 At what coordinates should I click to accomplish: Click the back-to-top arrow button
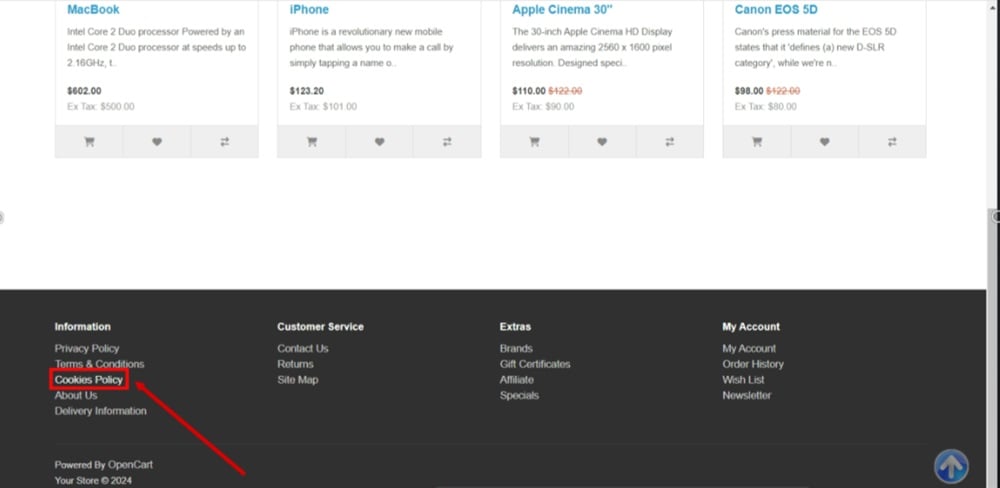(951, 467)
